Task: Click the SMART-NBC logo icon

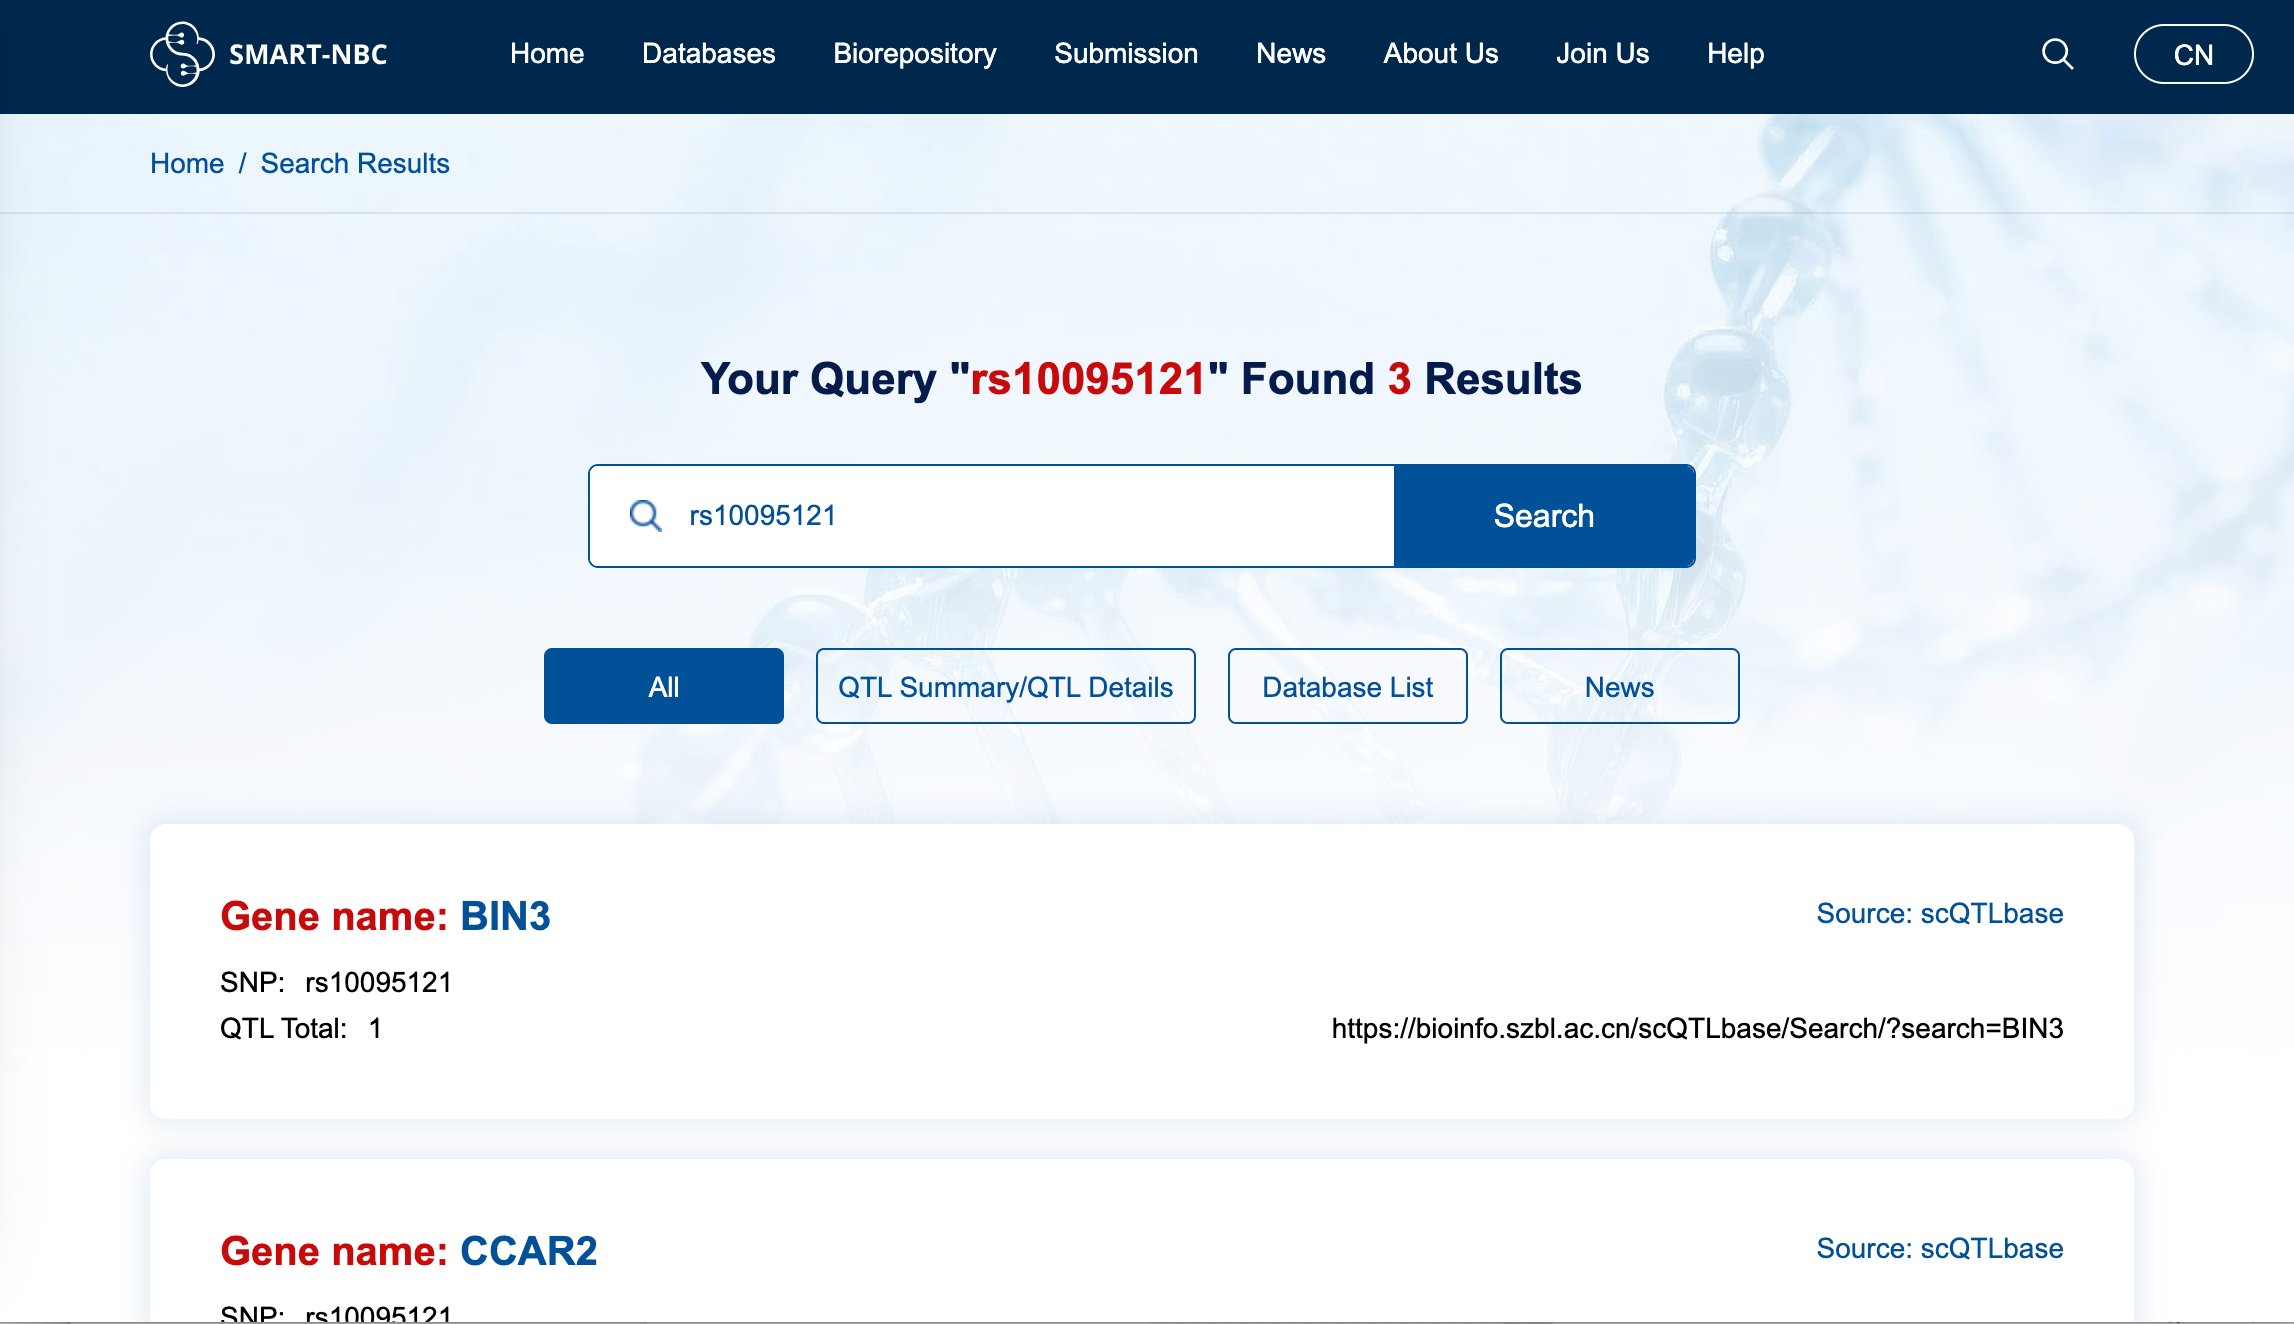Action: pos(182,54)
